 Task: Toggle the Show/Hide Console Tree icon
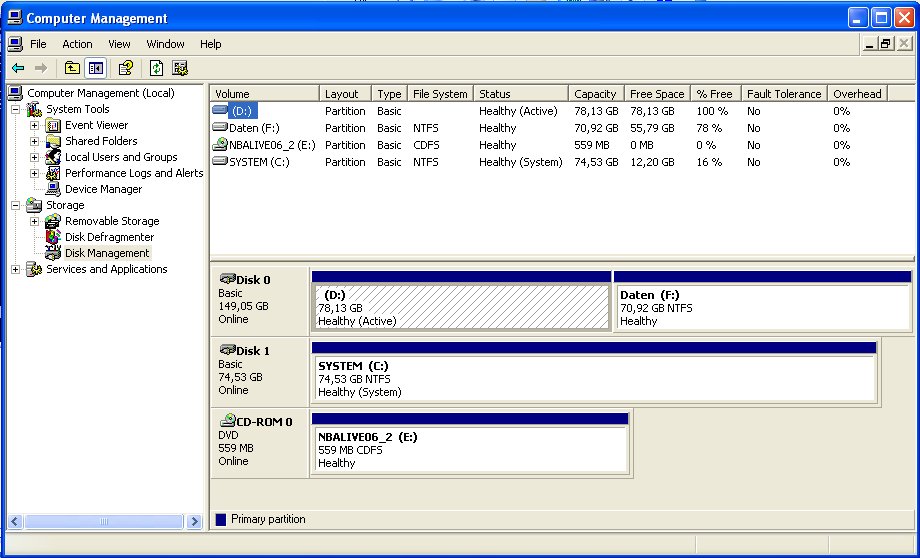coord(96,68)
